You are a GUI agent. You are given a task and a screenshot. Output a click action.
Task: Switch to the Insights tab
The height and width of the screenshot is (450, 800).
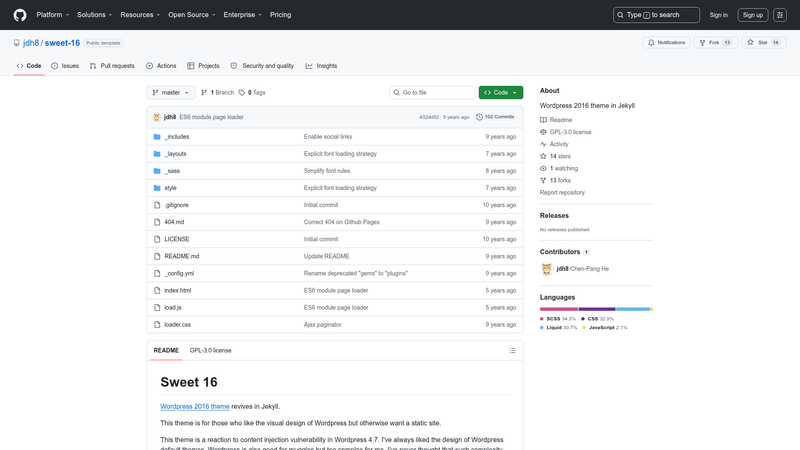(x=321, y=66)
